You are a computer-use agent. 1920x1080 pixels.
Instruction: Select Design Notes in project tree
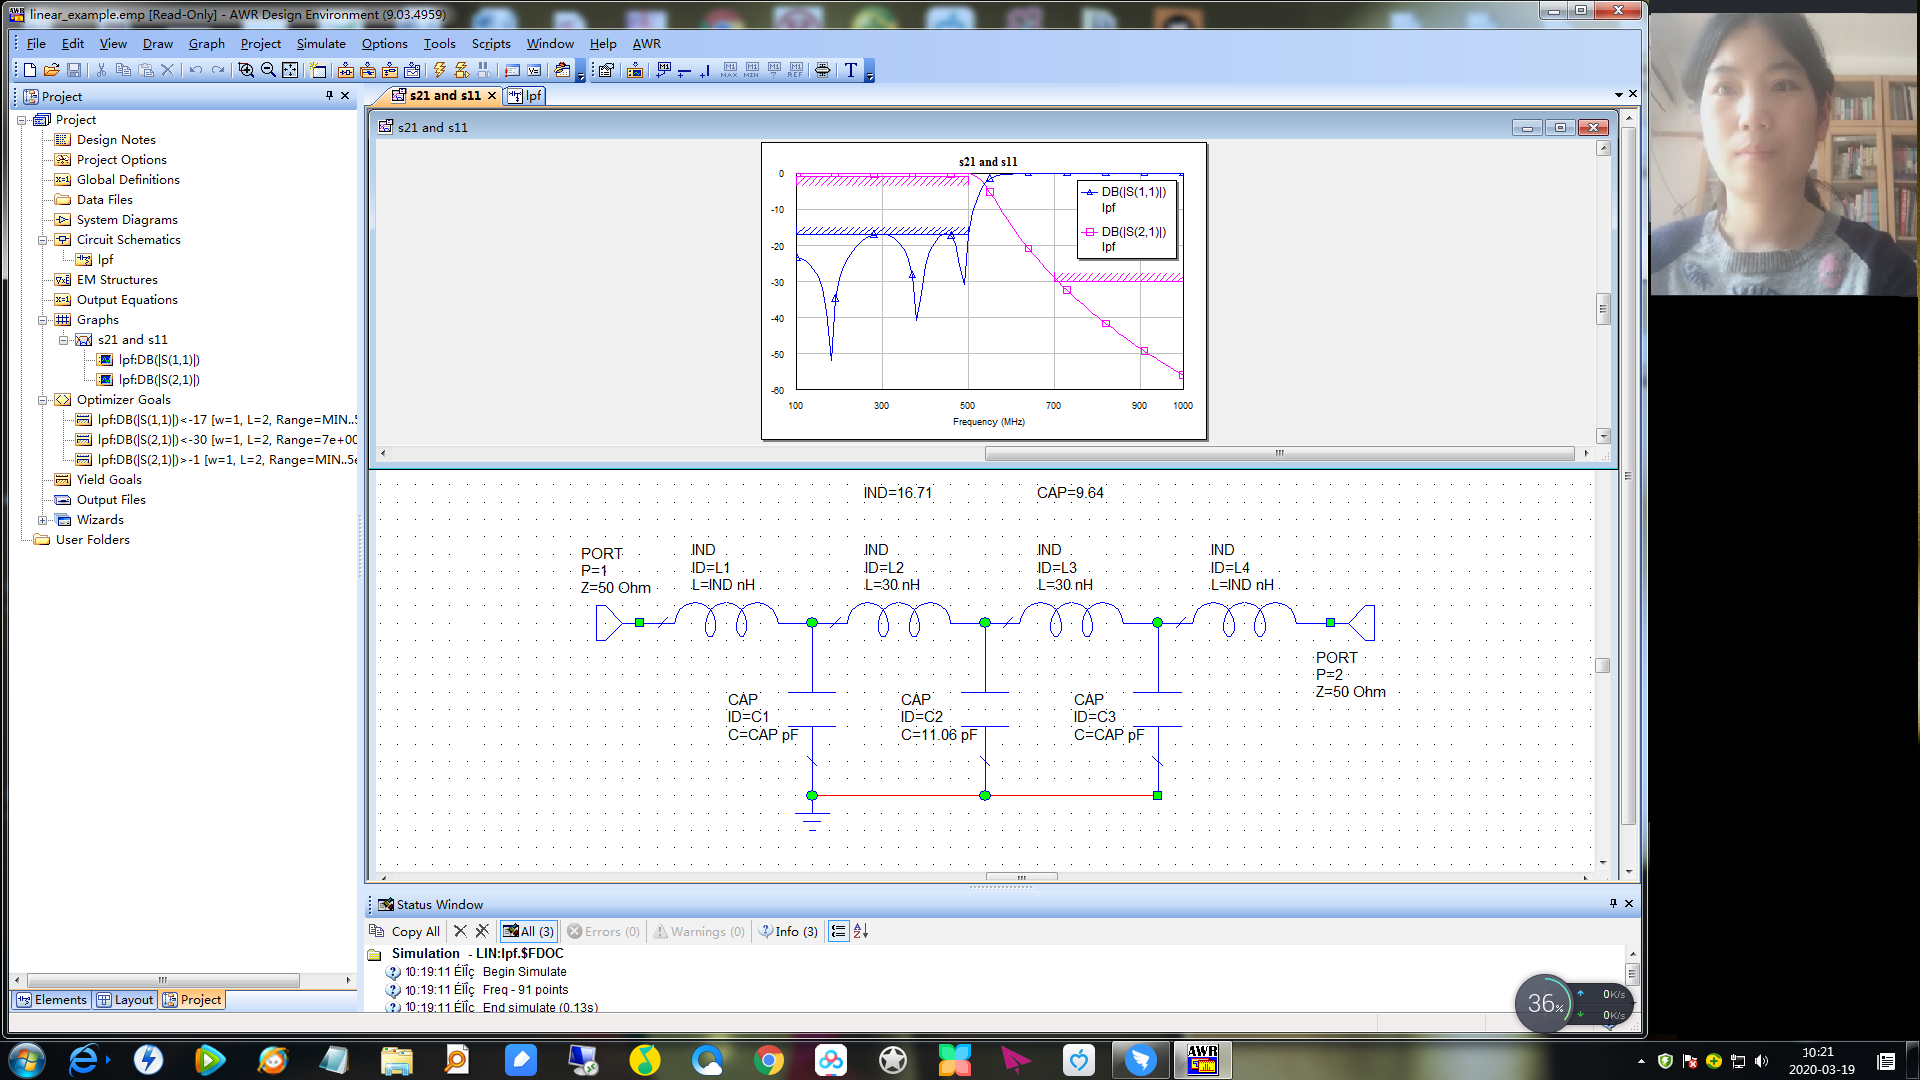pos(116,140)
